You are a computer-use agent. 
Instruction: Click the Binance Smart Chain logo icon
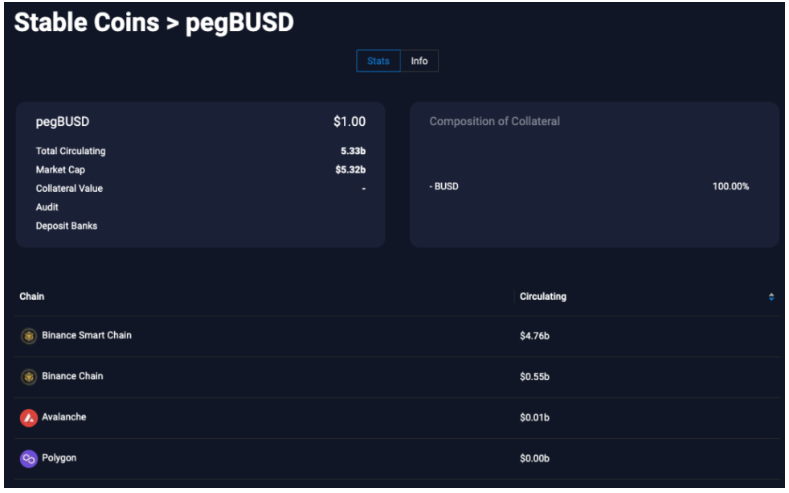click(29, 336)
